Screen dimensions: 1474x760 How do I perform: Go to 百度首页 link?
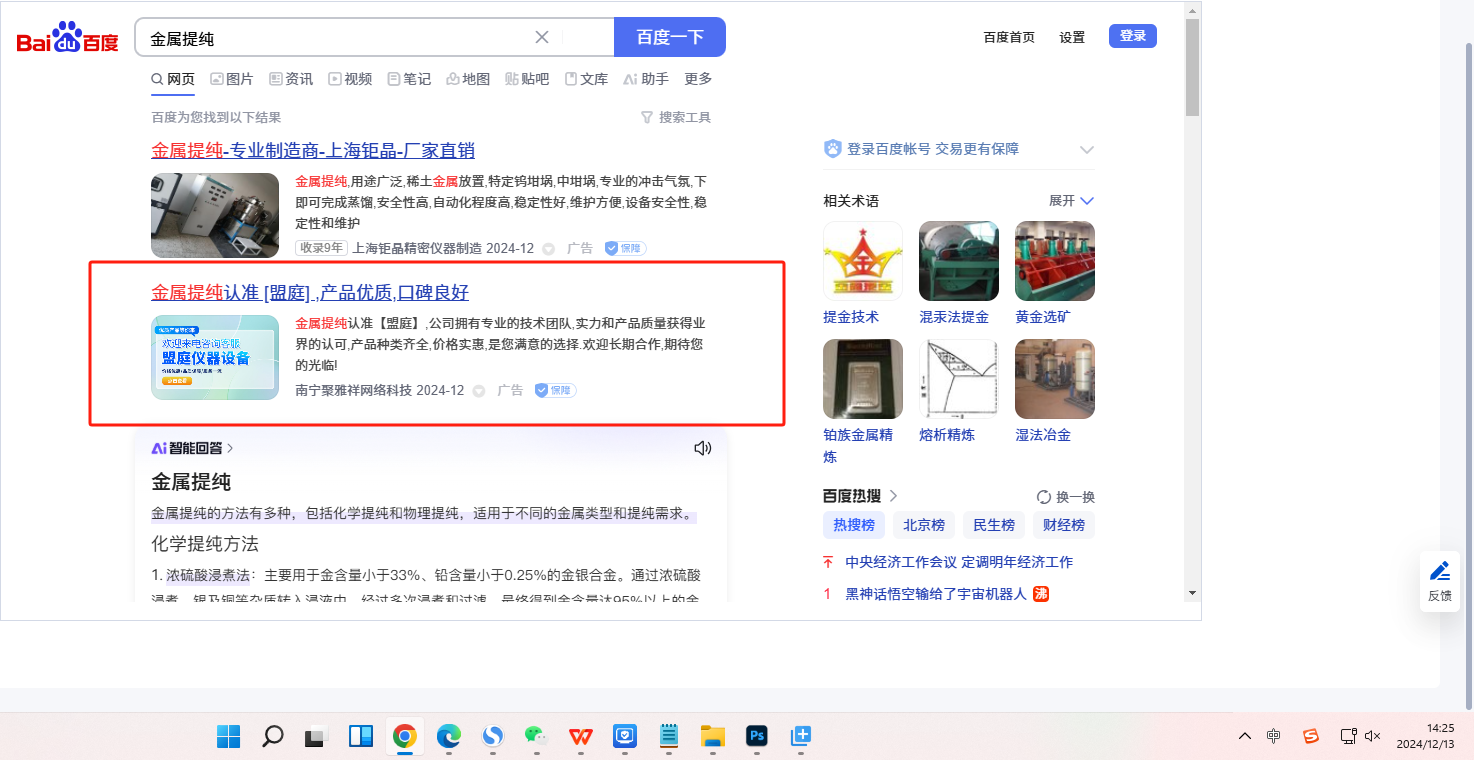(x=1009, y=37)
